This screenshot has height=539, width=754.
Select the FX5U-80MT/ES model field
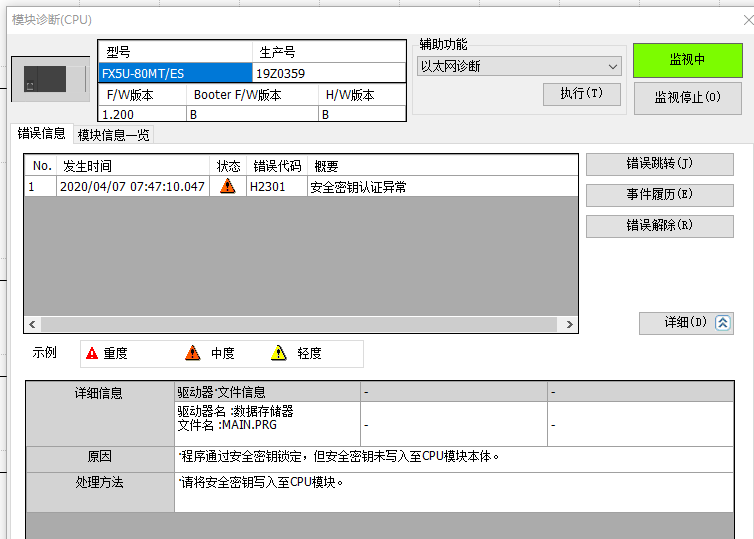[x=175, y=73]
